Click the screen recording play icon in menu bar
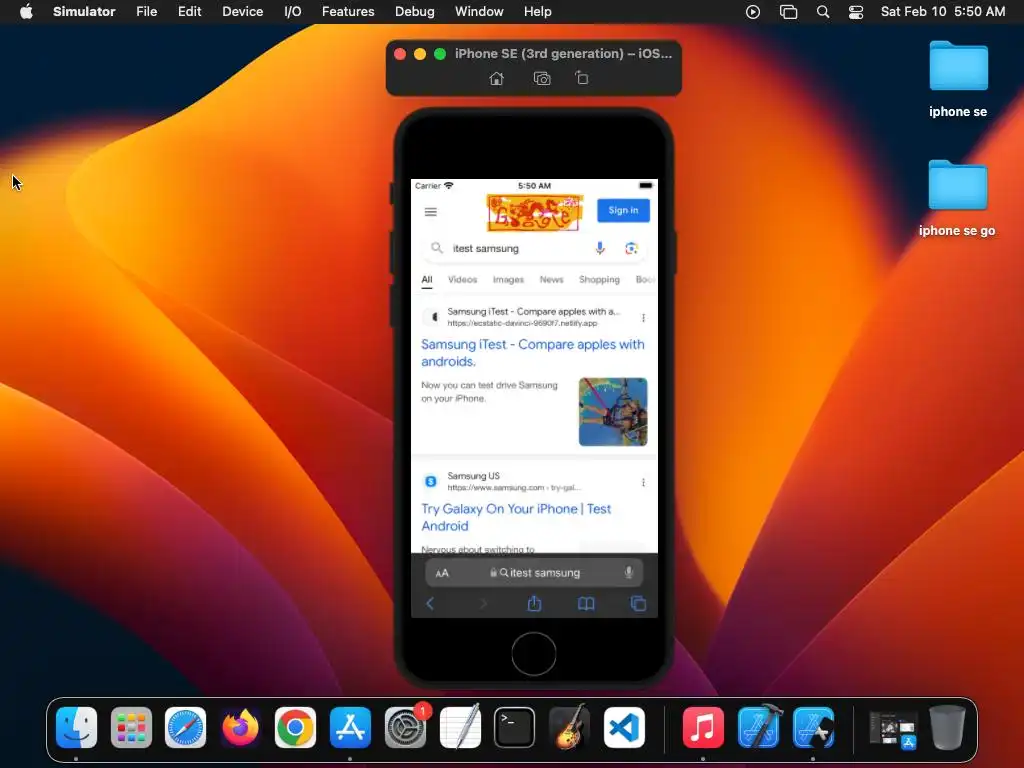The height and width of the screenshot is (768, 1024). (x=752, y=12)
